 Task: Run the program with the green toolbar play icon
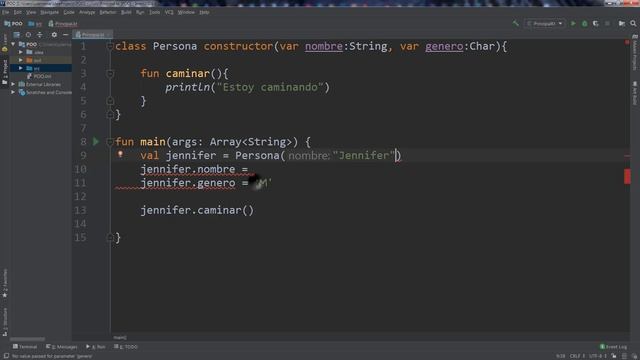pyautogui.click(x=573, y=24)
